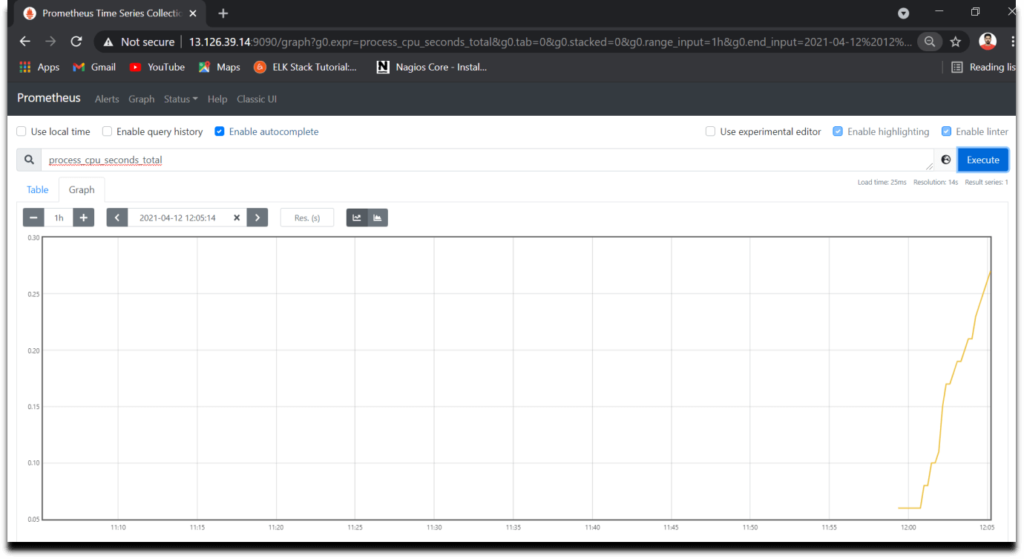Screen dimensions: 1024x559
Task: Go back to previous browser page
Action: 25,42
